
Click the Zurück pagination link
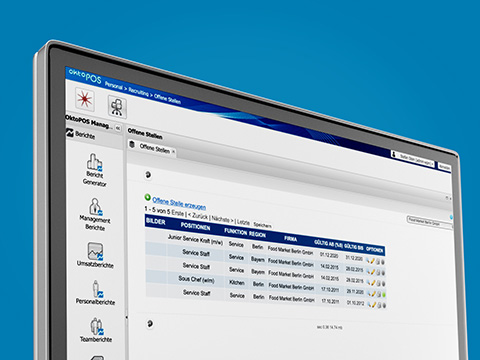click(x=198, y=216)
